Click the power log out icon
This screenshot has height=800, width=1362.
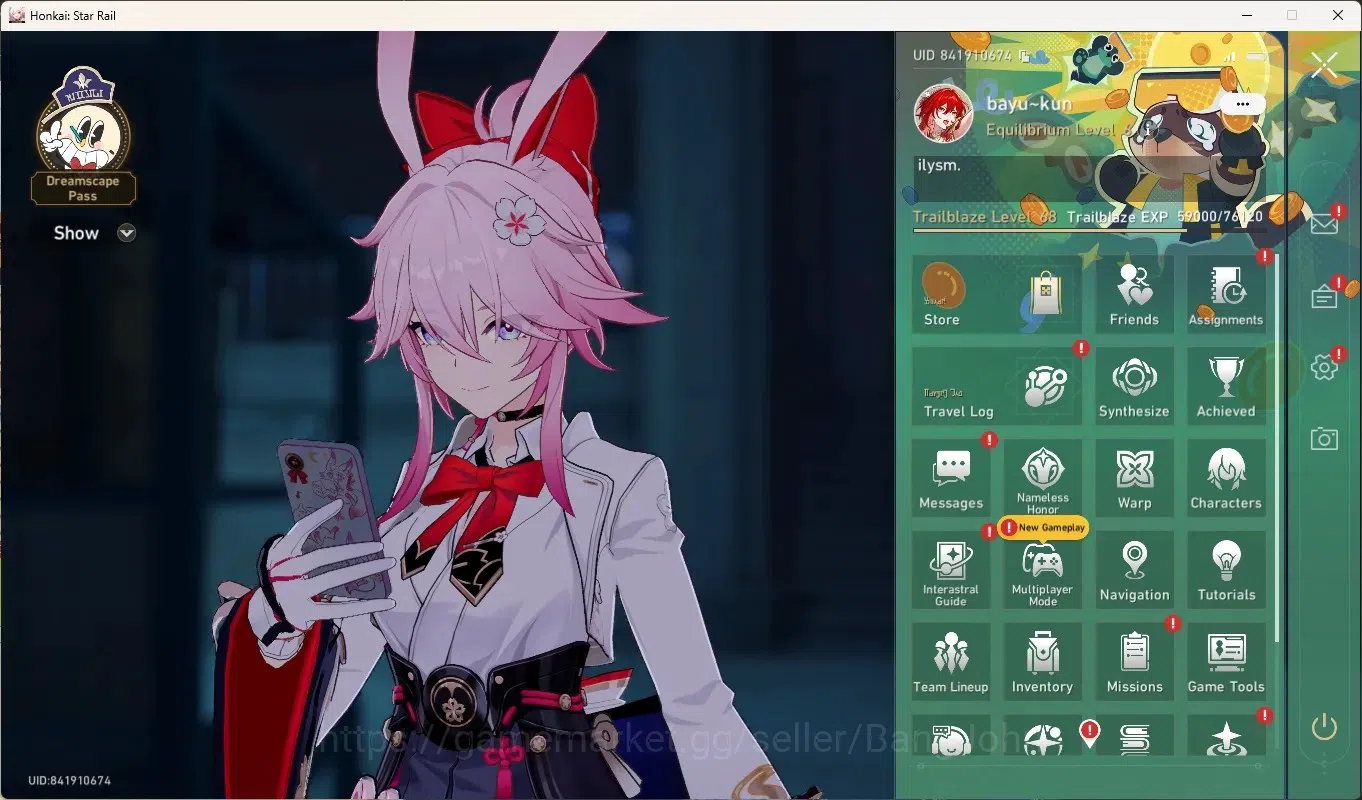(1324, 727)
